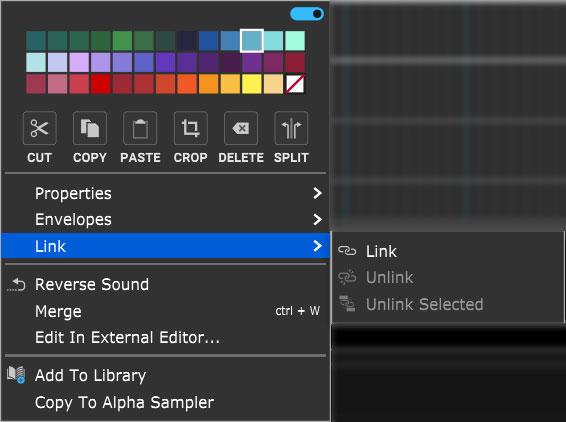Click the Reverse Sound arrow icon
This screenshot has height=422, width=566.
[17, 284]
